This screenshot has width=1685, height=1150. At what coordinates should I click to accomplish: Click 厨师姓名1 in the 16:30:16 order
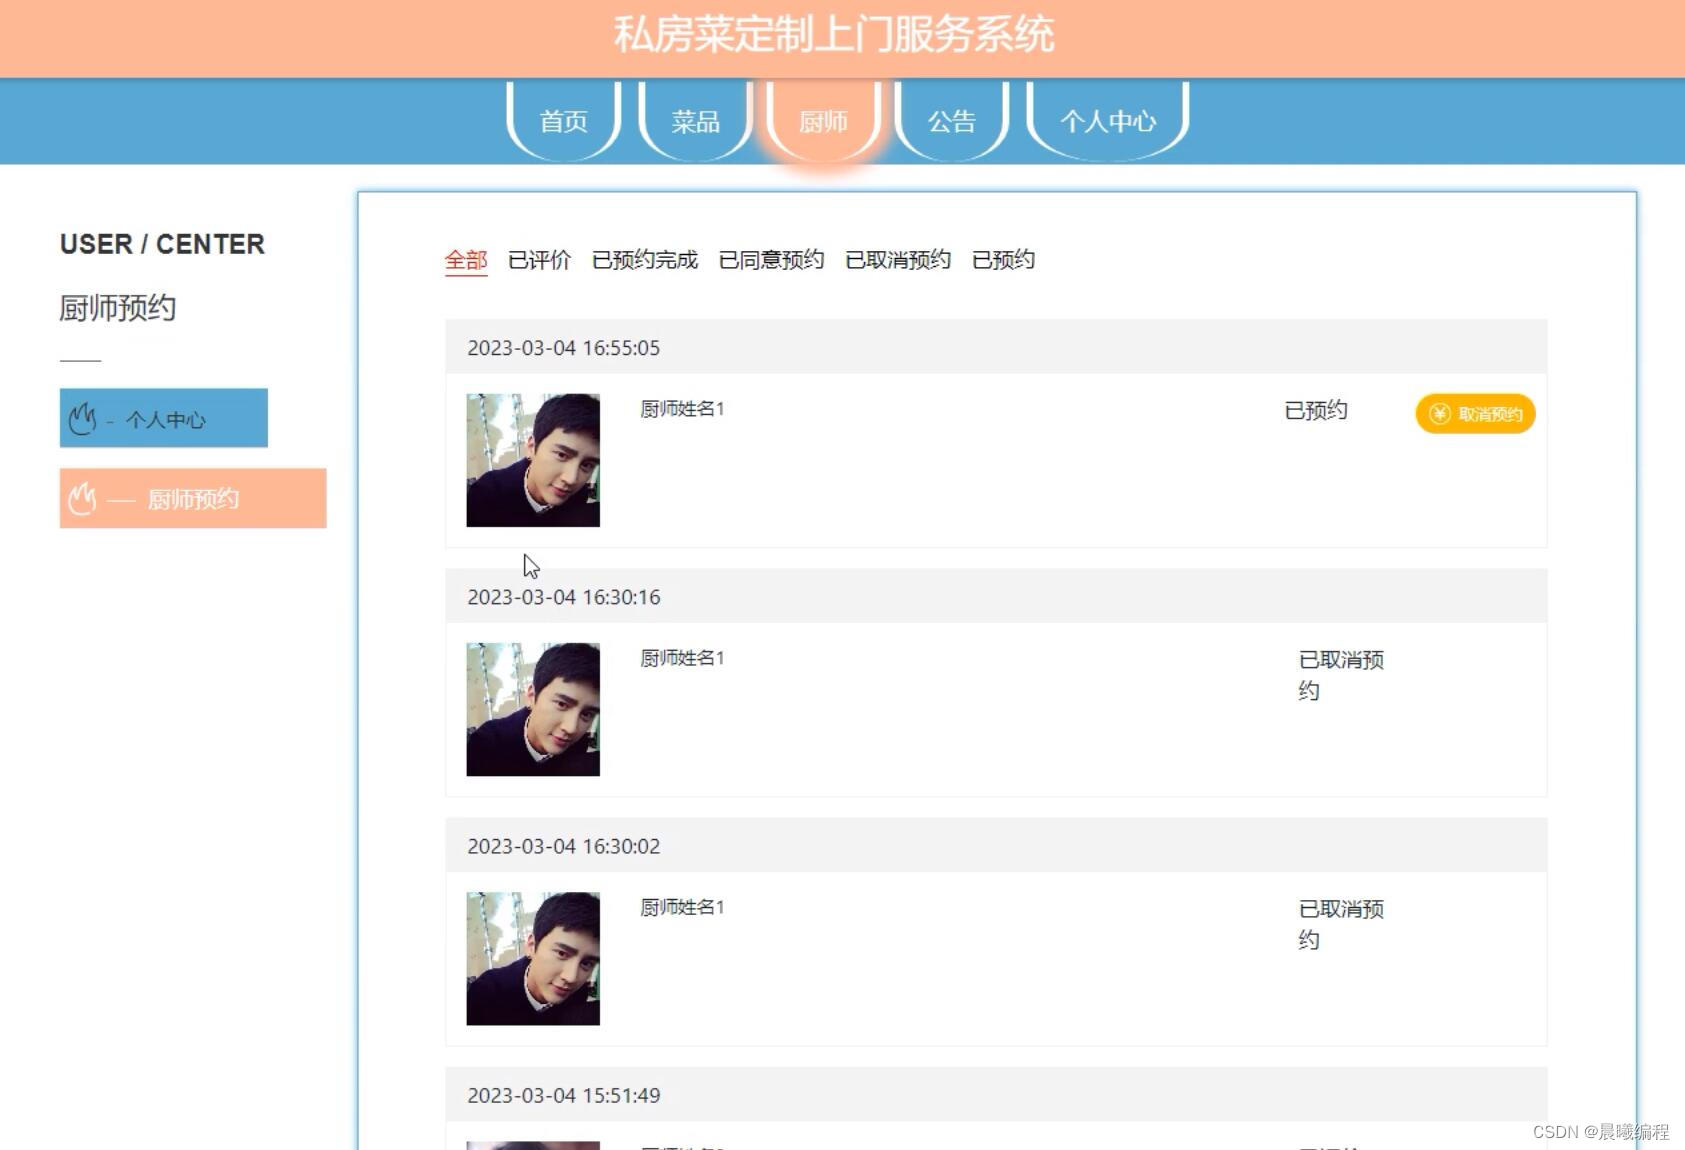682,658
